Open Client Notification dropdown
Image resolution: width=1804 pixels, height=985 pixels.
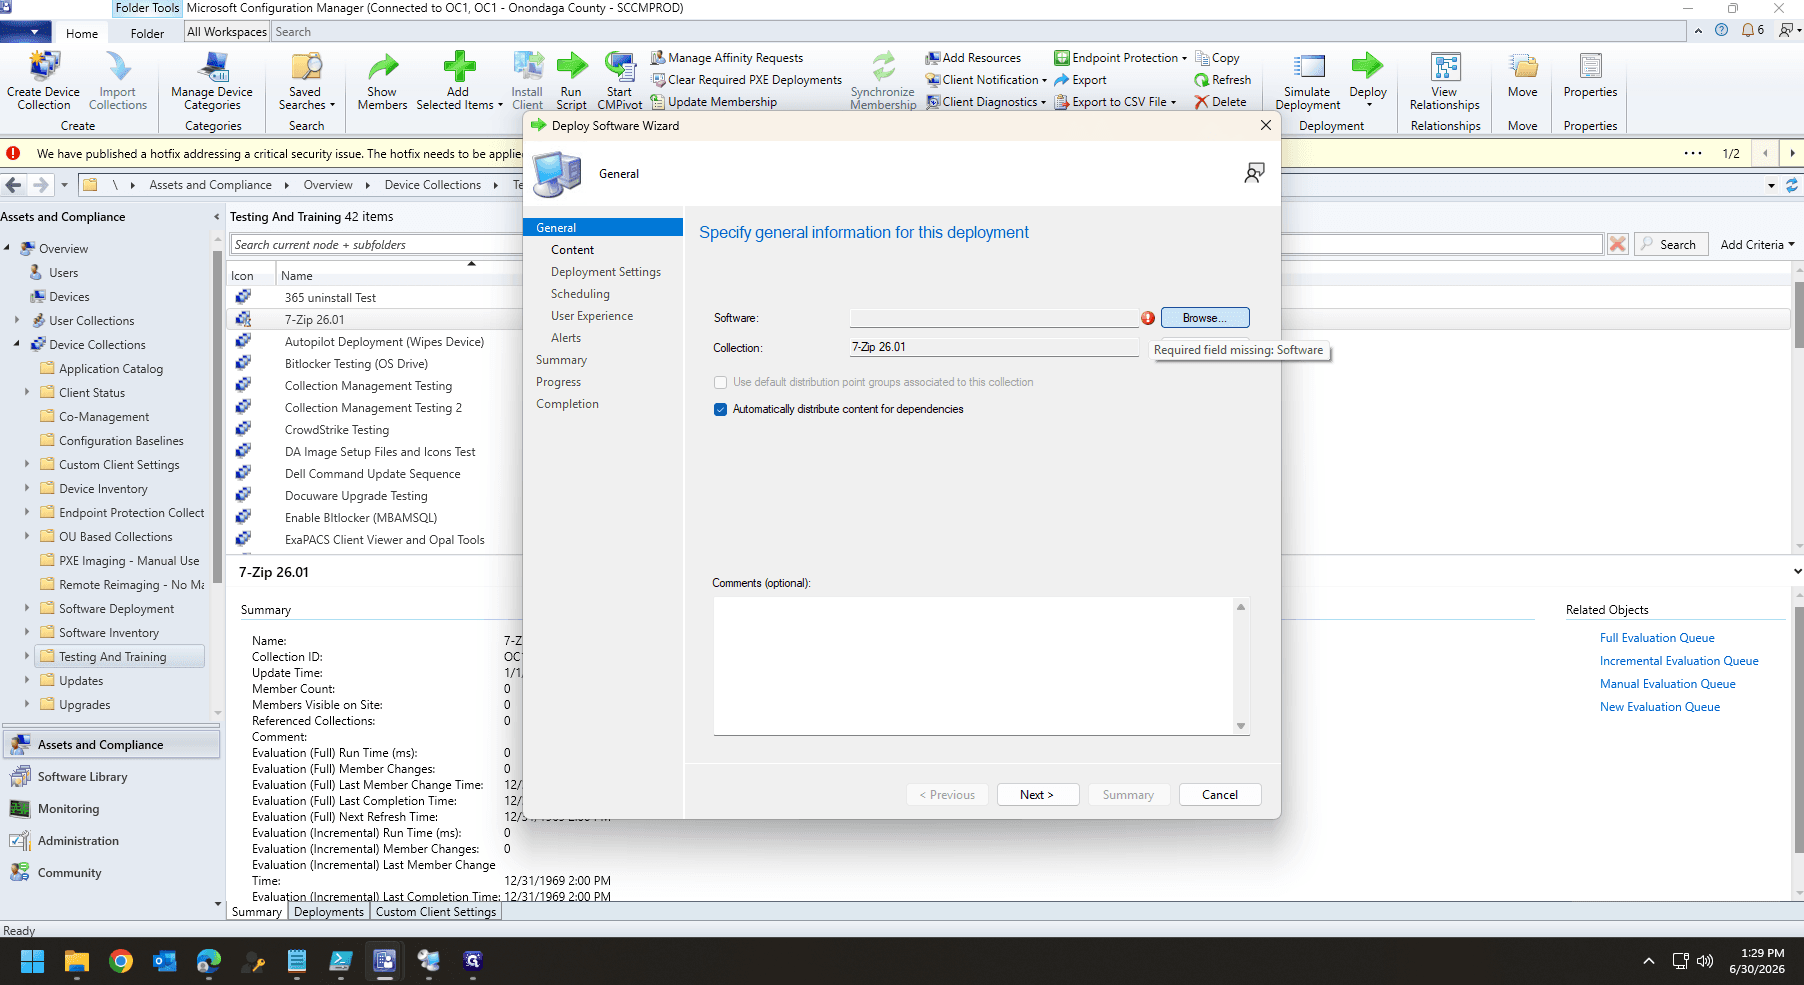coord(986,80)
